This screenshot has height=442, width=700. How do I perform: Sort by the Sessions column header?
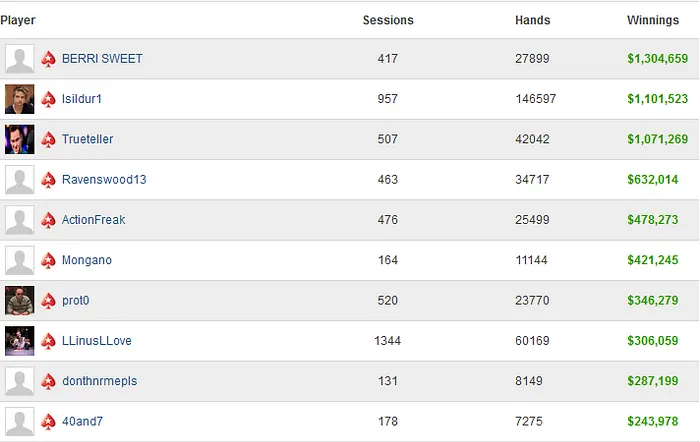coord(388,20)
